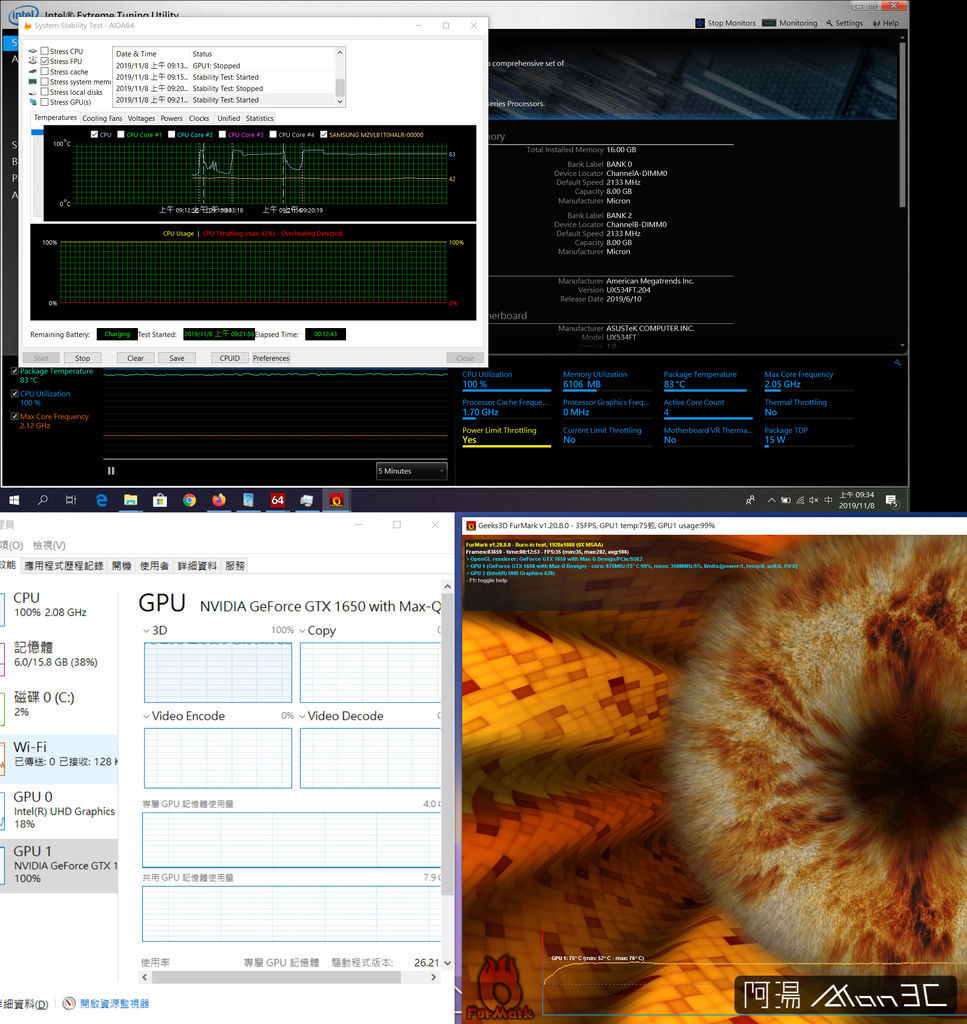
Task: Open 開啟資源監視器 resource monitor link
Action: tap(114, 1004)
